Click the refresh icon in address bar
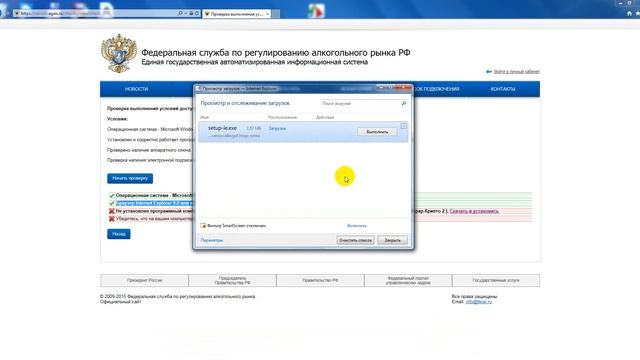 click(x=197, y=13)
